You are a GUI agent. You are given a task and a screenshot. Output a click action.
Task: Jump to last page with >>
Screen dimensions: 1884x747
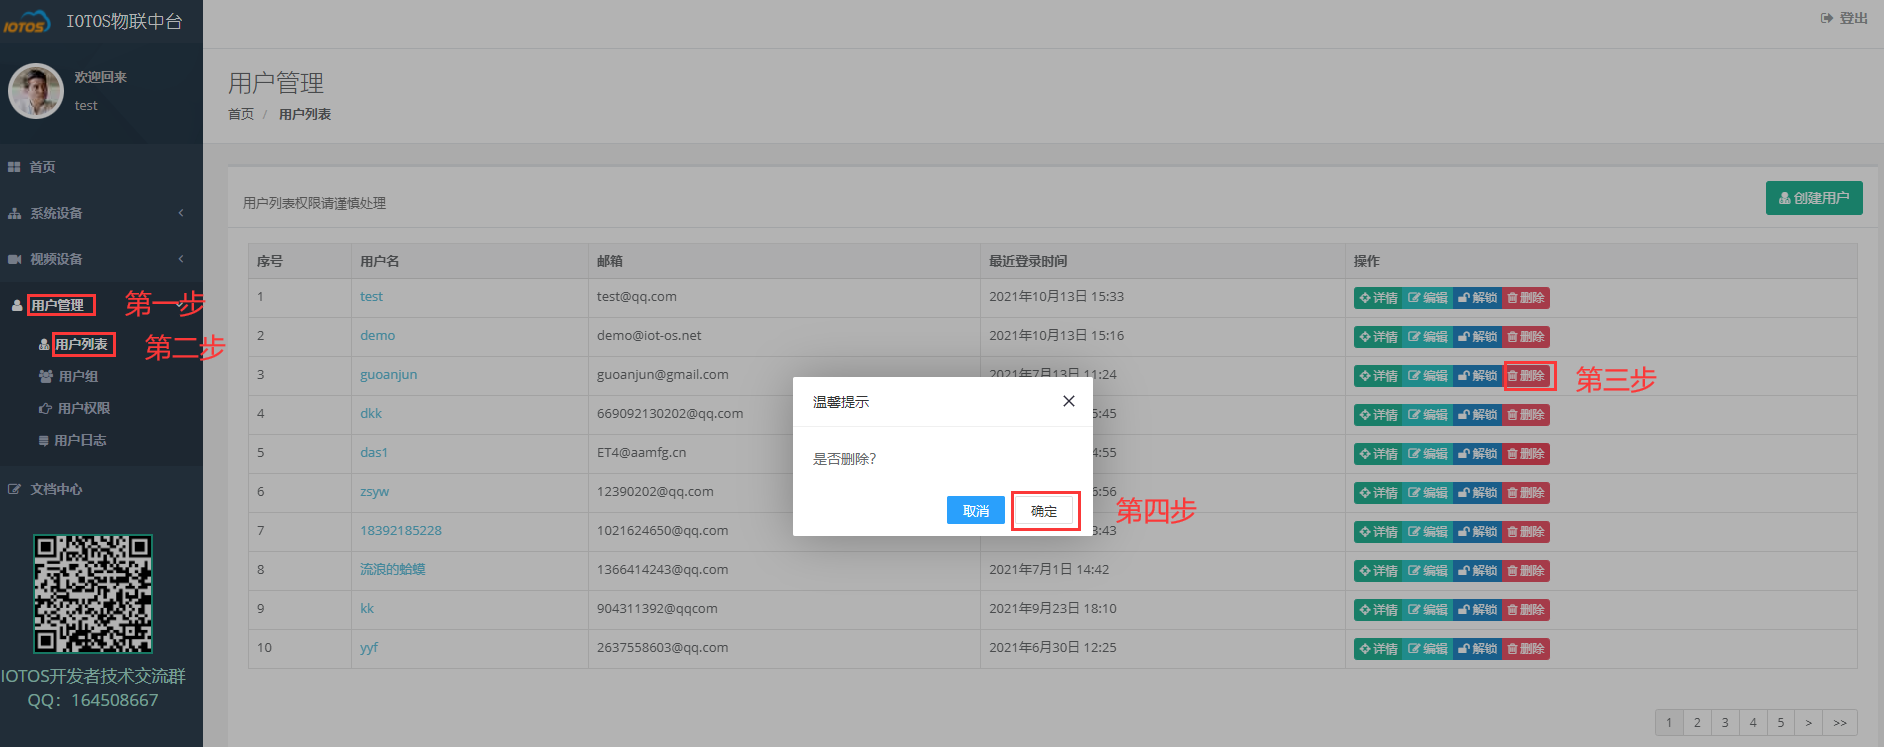[1840, 722]
